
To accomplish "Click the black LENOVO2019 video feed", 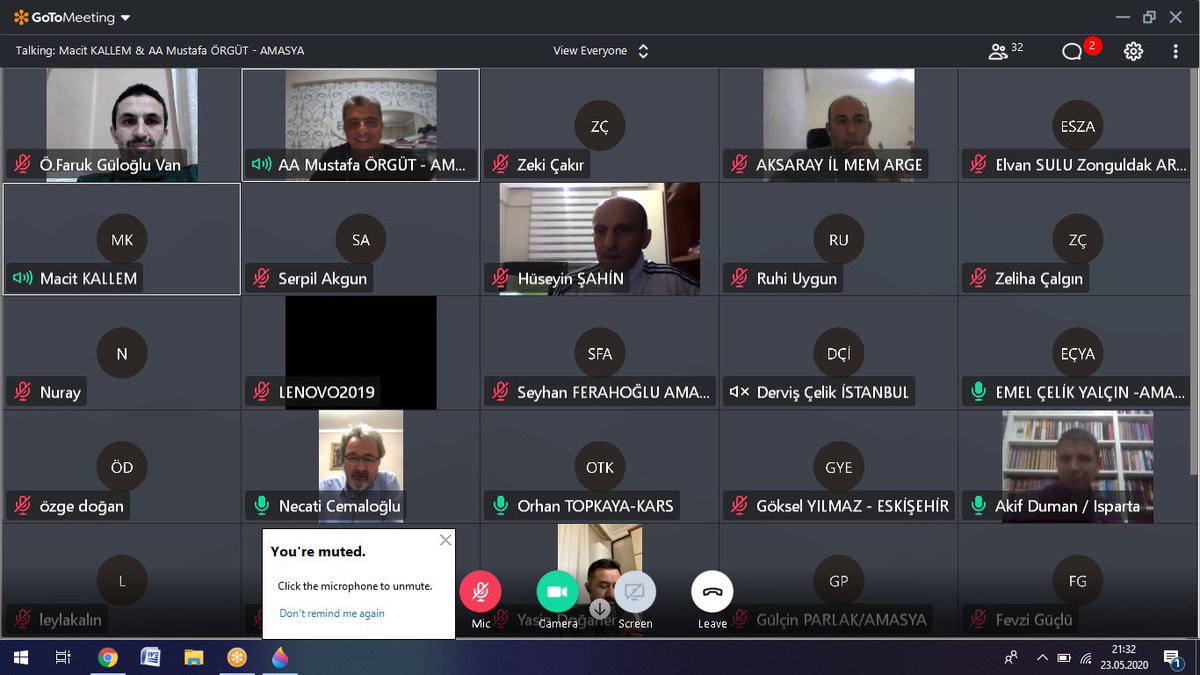I will point(361,352).
